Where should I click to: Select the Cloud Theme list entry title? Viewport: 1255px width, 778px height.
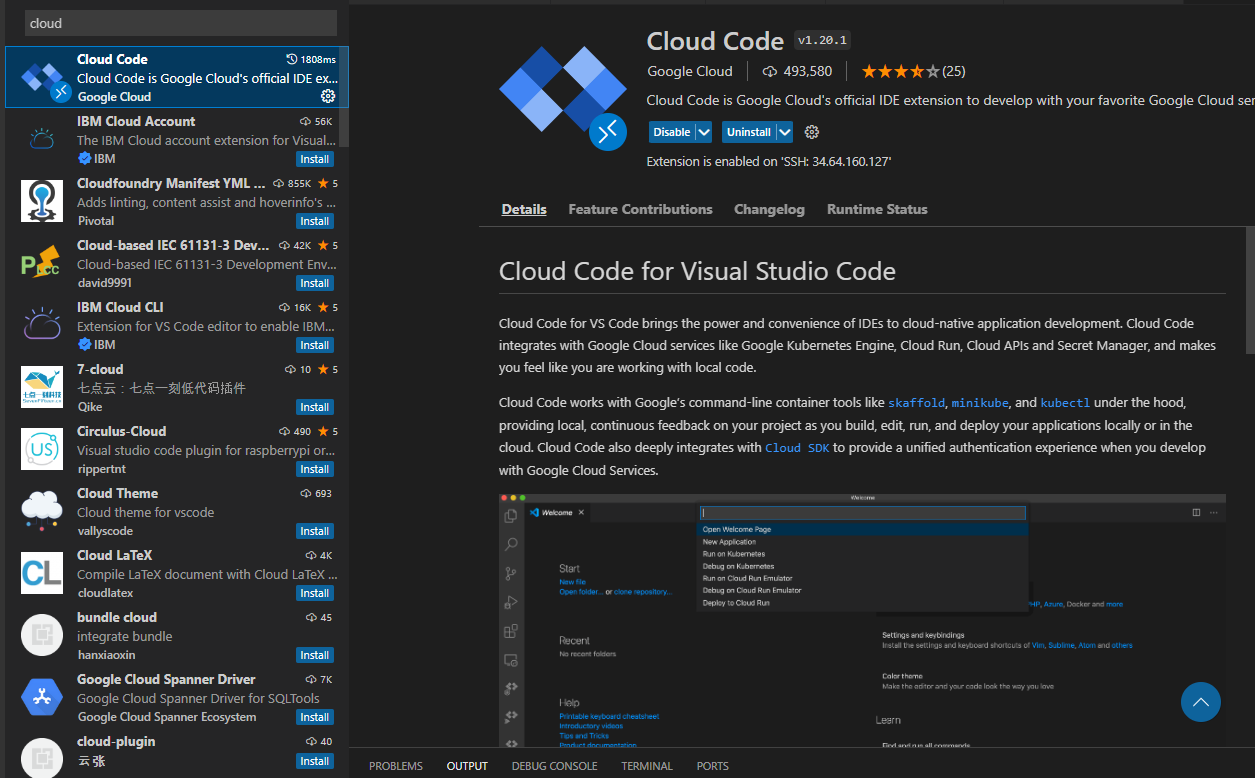click(x=117, y=493)
